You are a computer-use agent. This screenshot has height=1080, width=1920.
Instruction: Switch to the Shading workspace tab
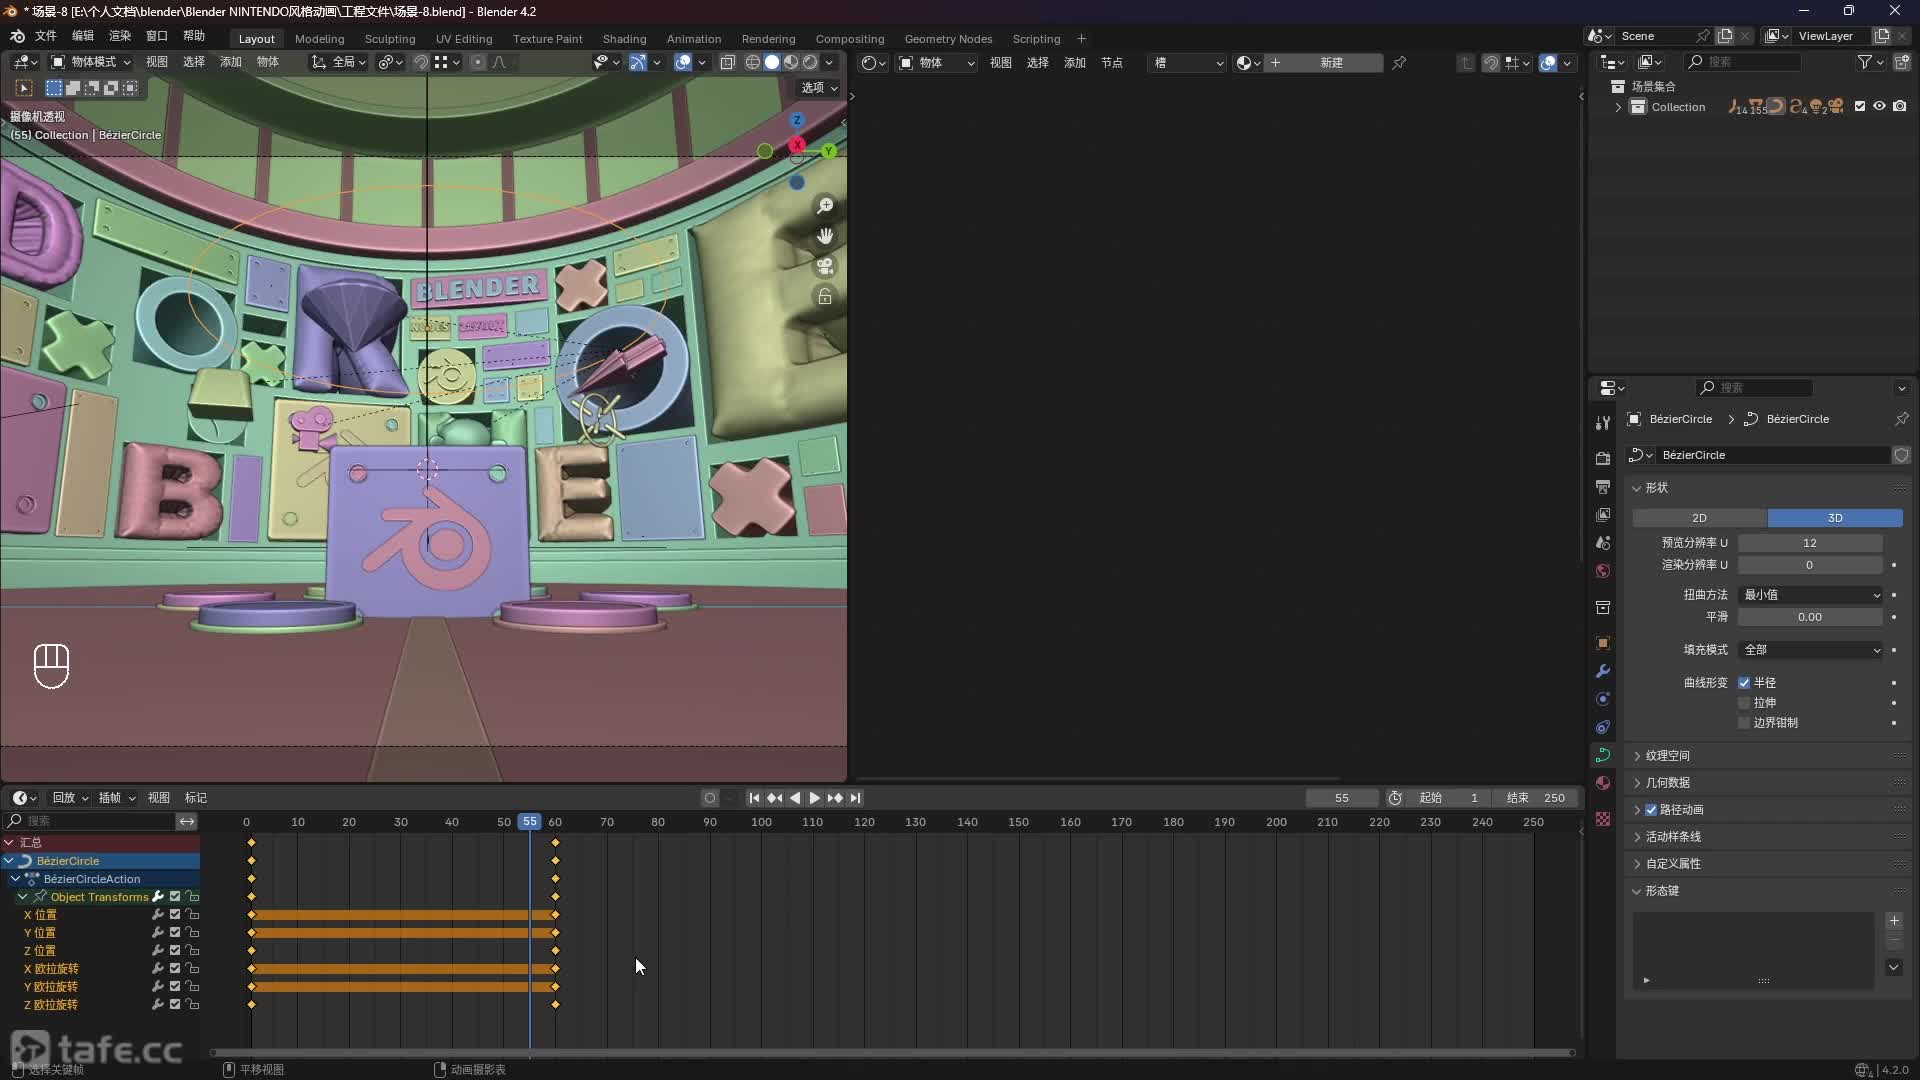pyautogui.click(x=624, y=39)
